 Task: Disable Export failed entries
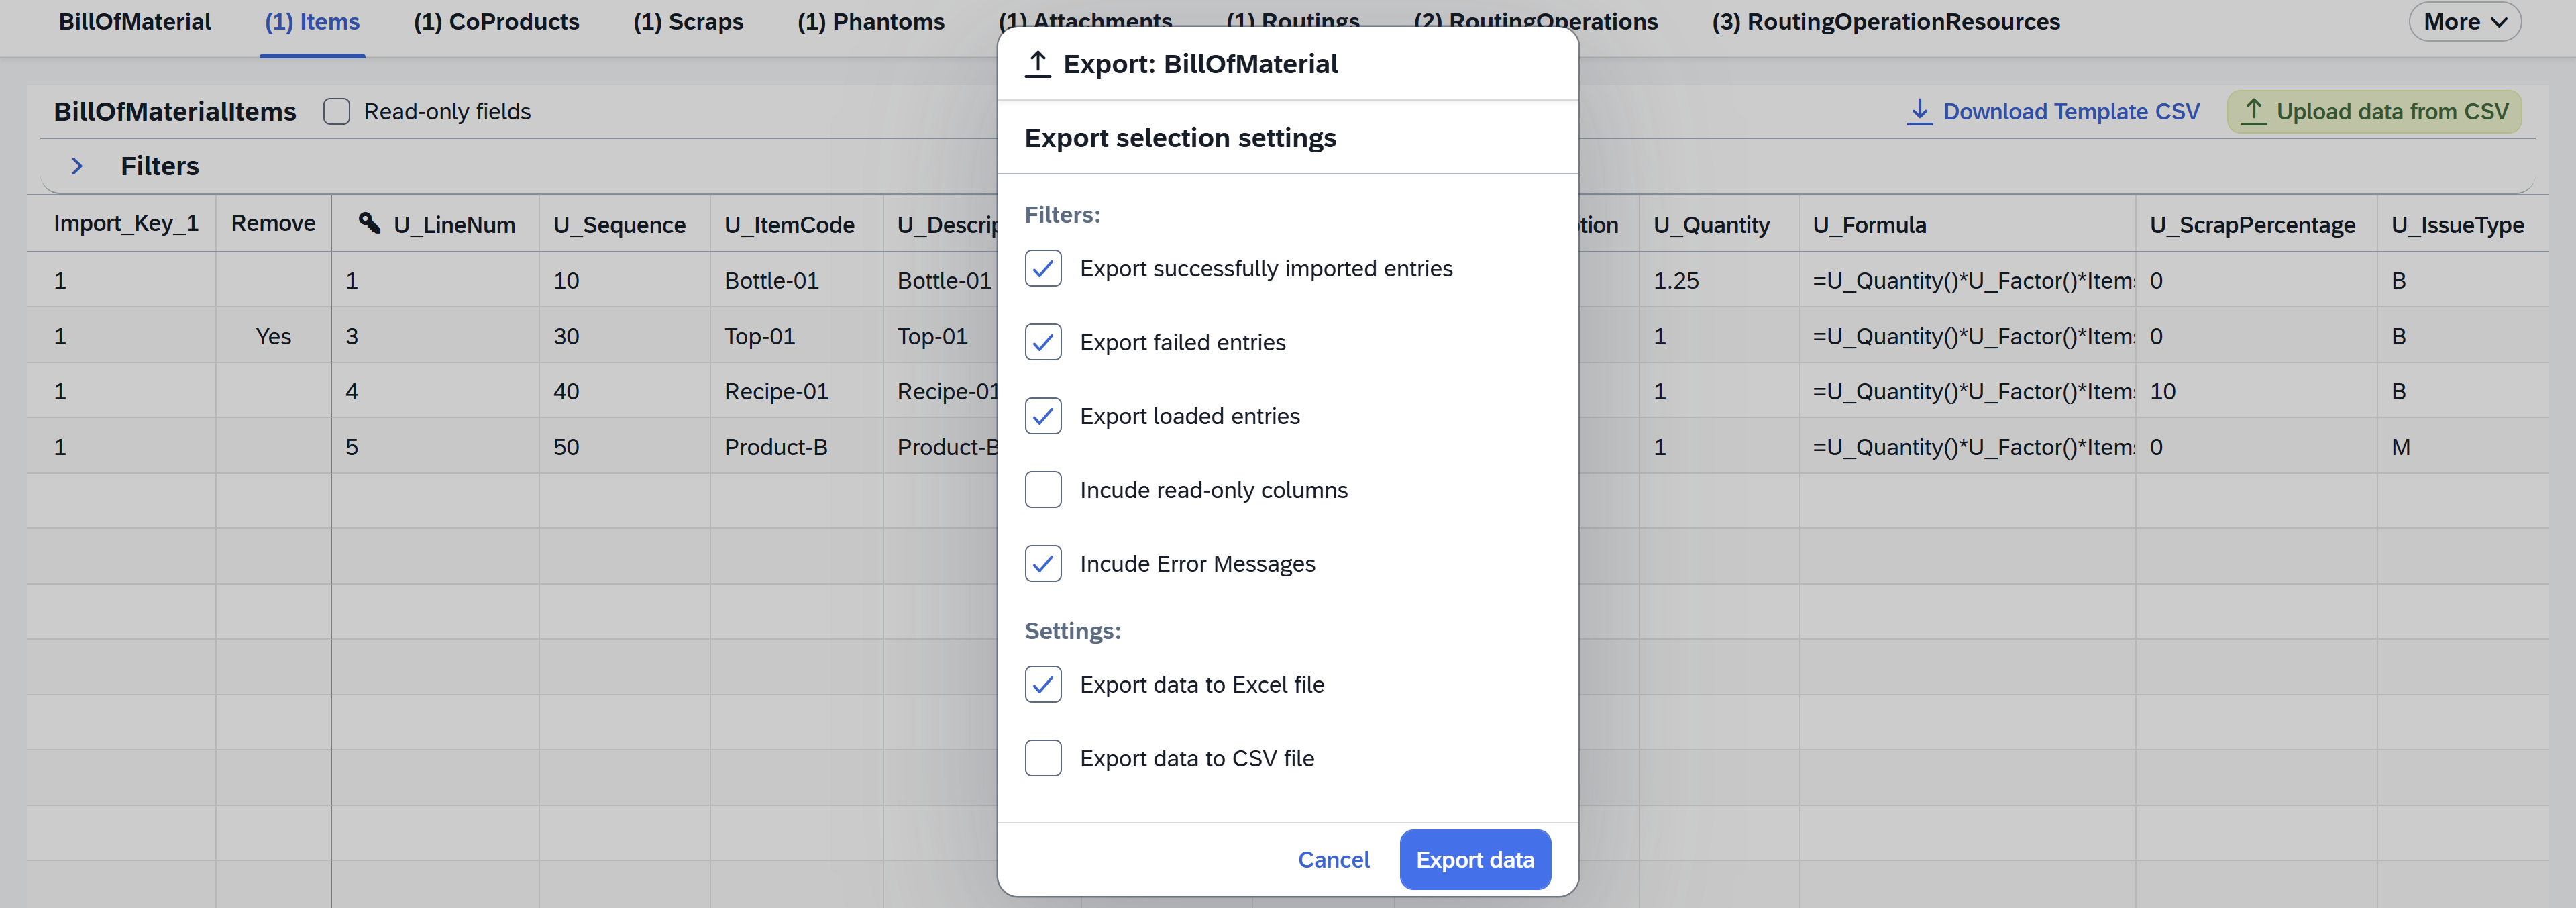pyautogui.click(x=1043, y=342)
